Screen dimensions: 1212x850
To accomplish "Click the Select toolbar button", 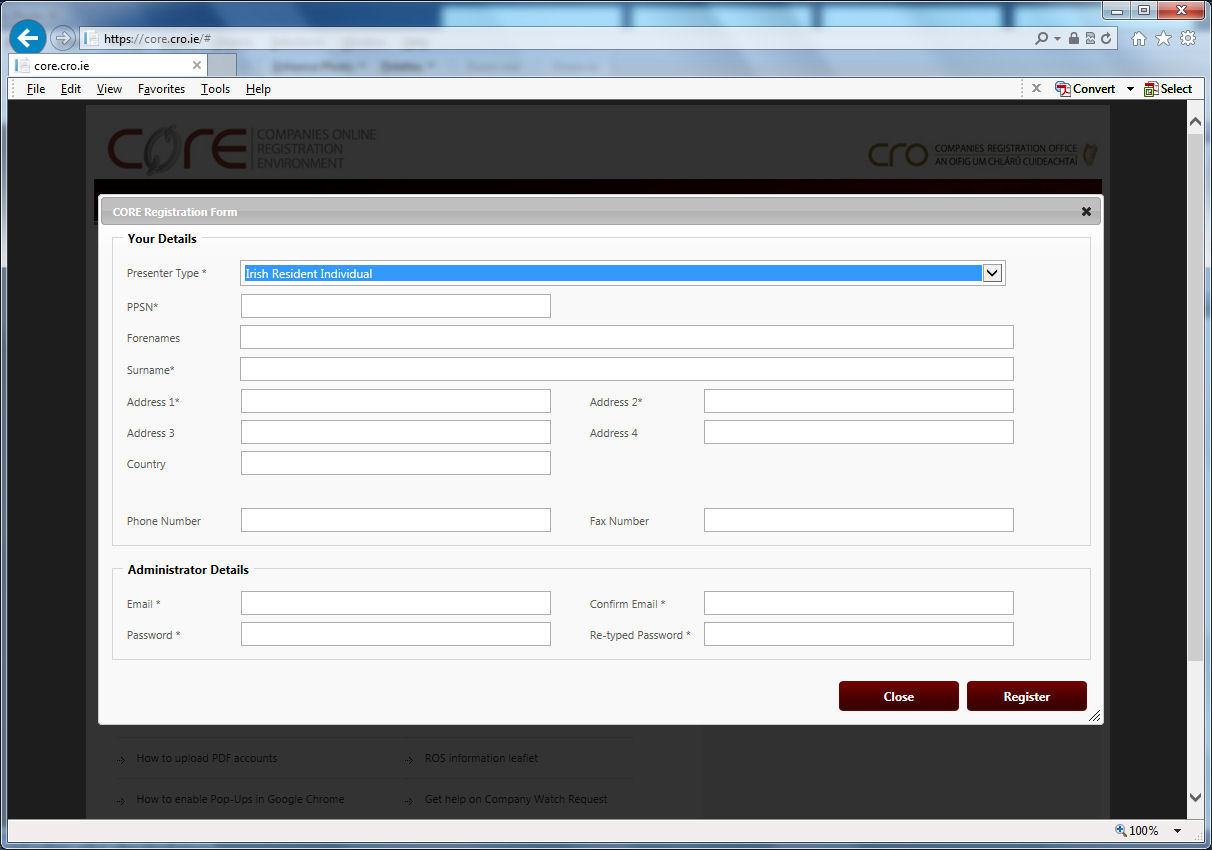I will (1168, 89).
